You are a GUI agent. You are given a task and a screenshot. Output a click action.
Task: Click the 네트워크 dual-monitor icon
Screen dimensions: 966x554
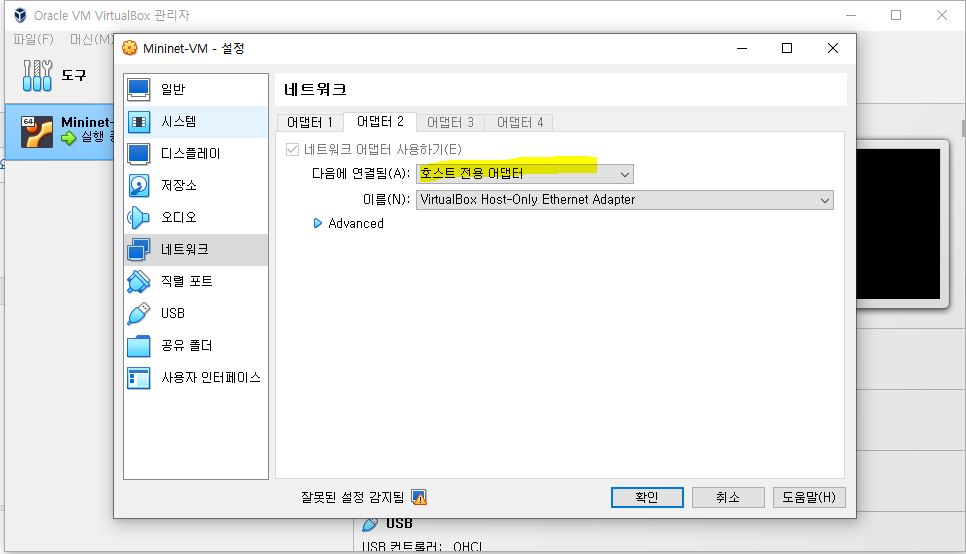pos(139,250)
